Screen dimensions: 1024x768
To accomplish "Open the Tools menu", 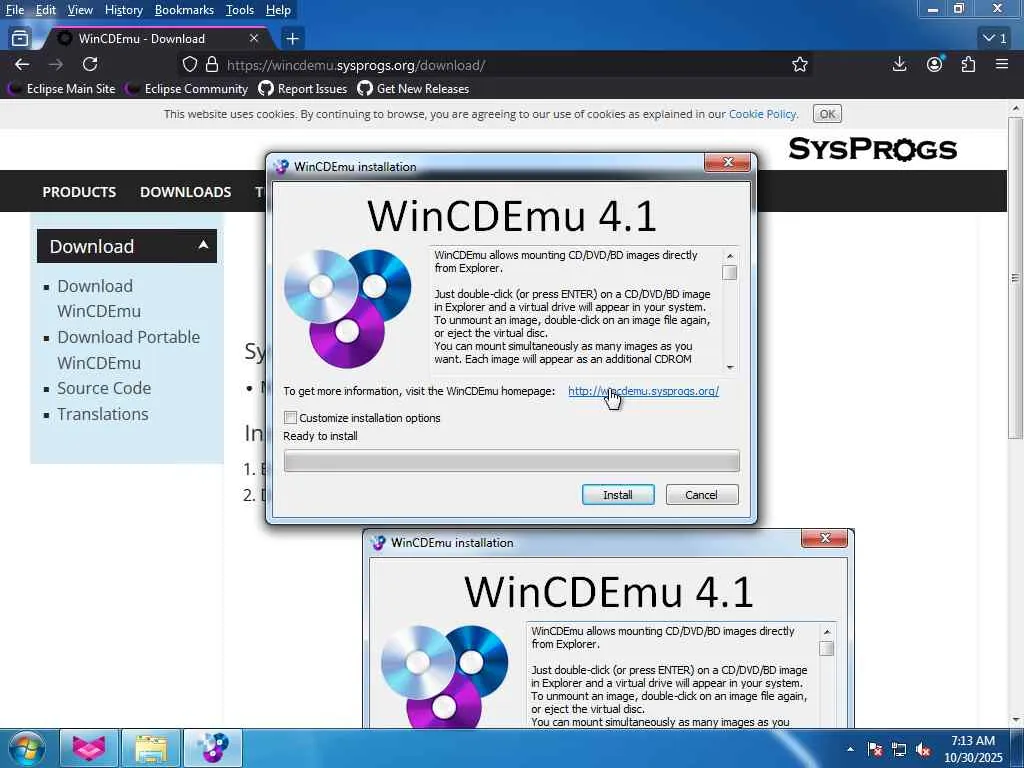I will pos(240,10).
